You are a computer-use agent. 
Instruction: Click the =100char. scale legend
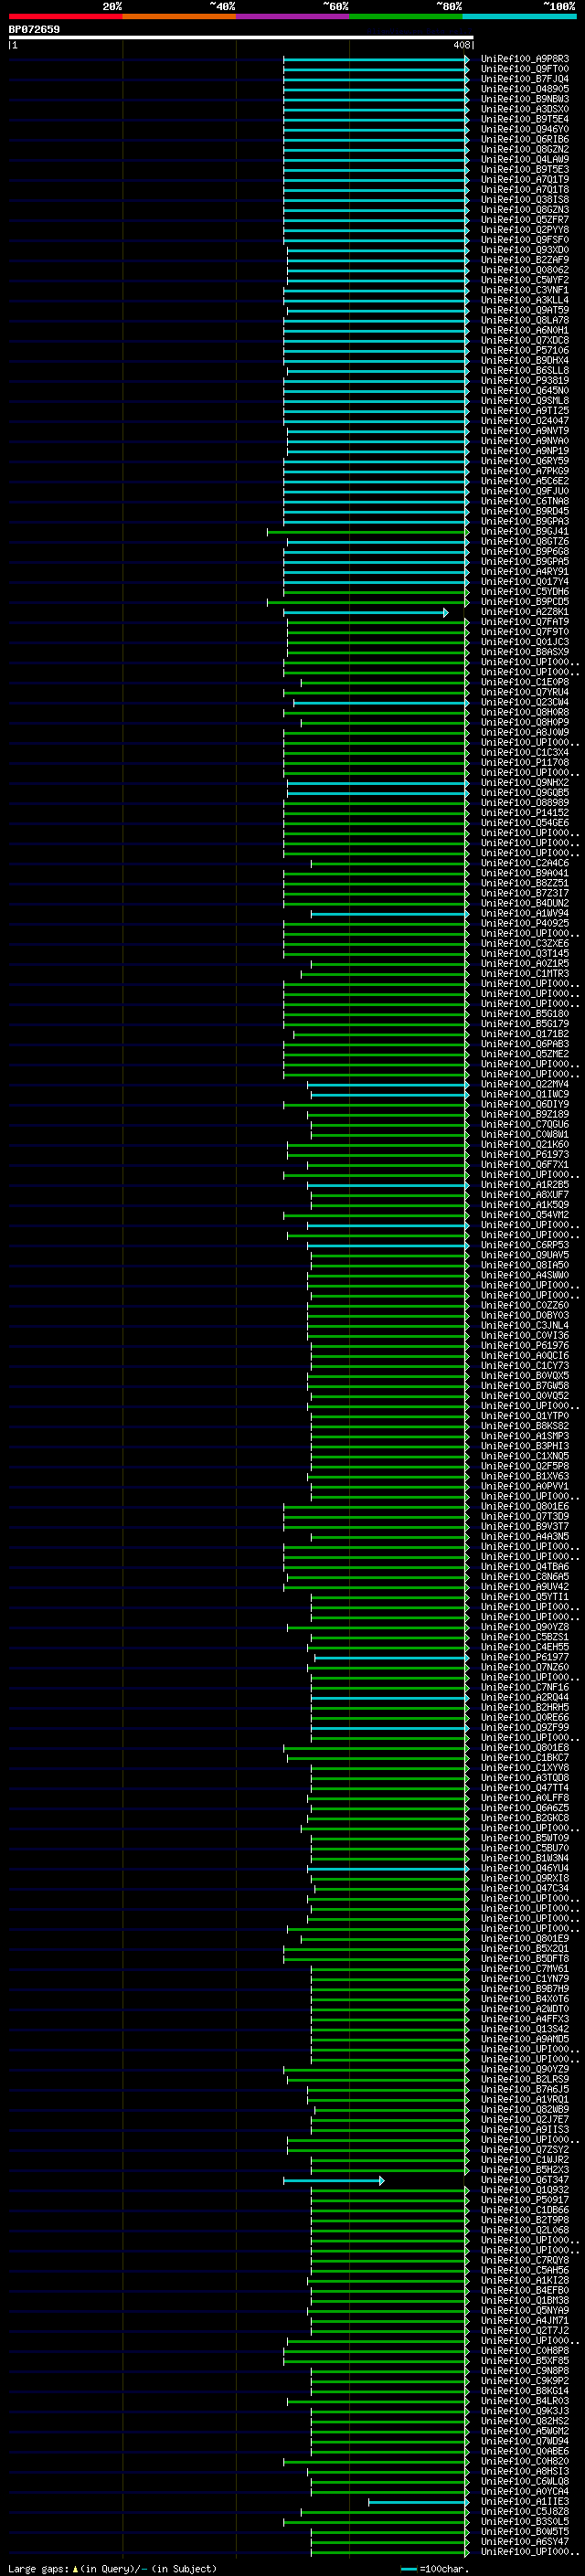coord(434,2568)
